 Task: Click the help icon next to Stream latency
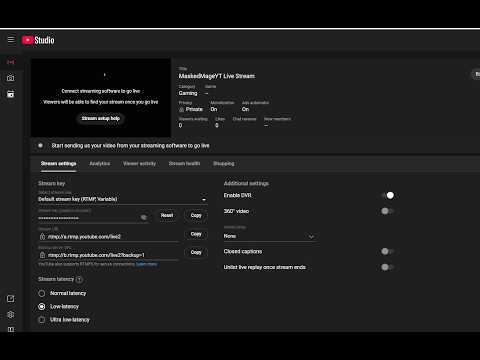[x=79, y=279]
